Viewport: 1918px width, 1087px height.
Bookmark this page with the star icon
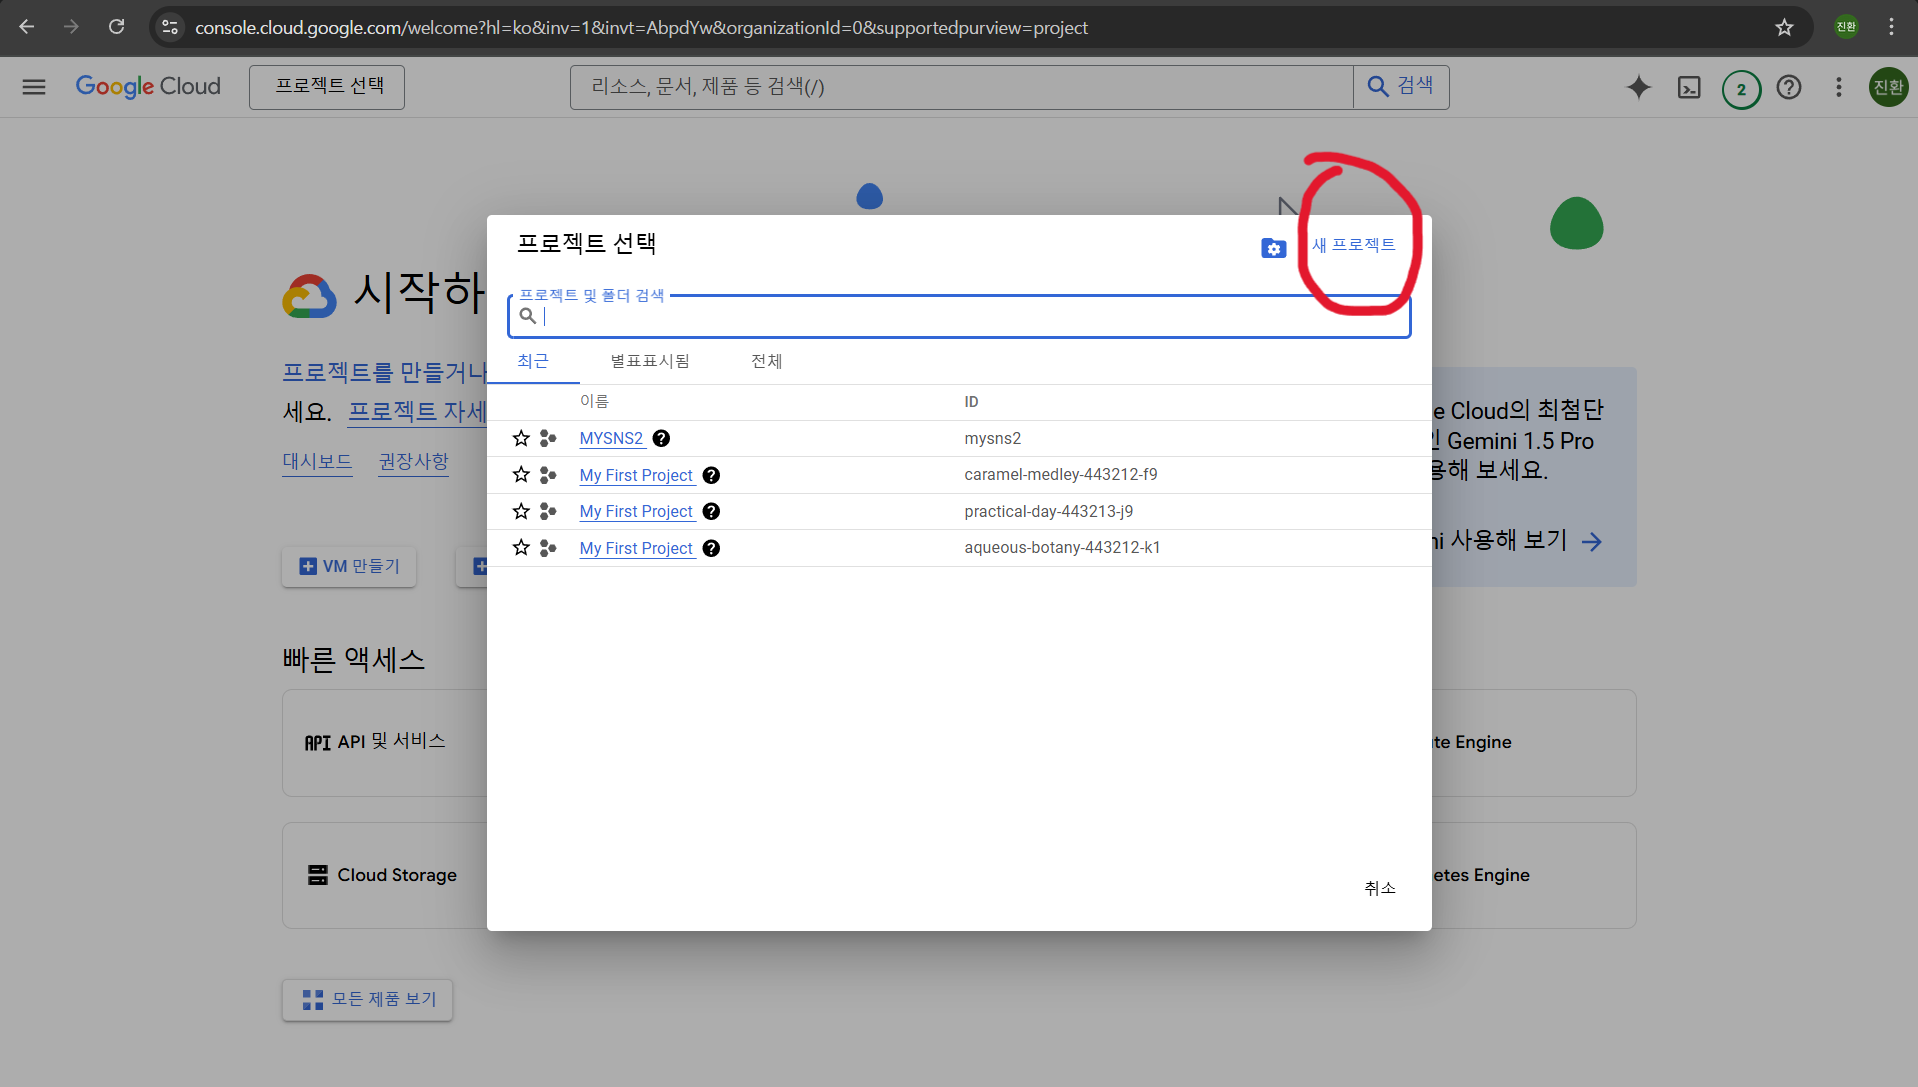(x=1784, y=27)
